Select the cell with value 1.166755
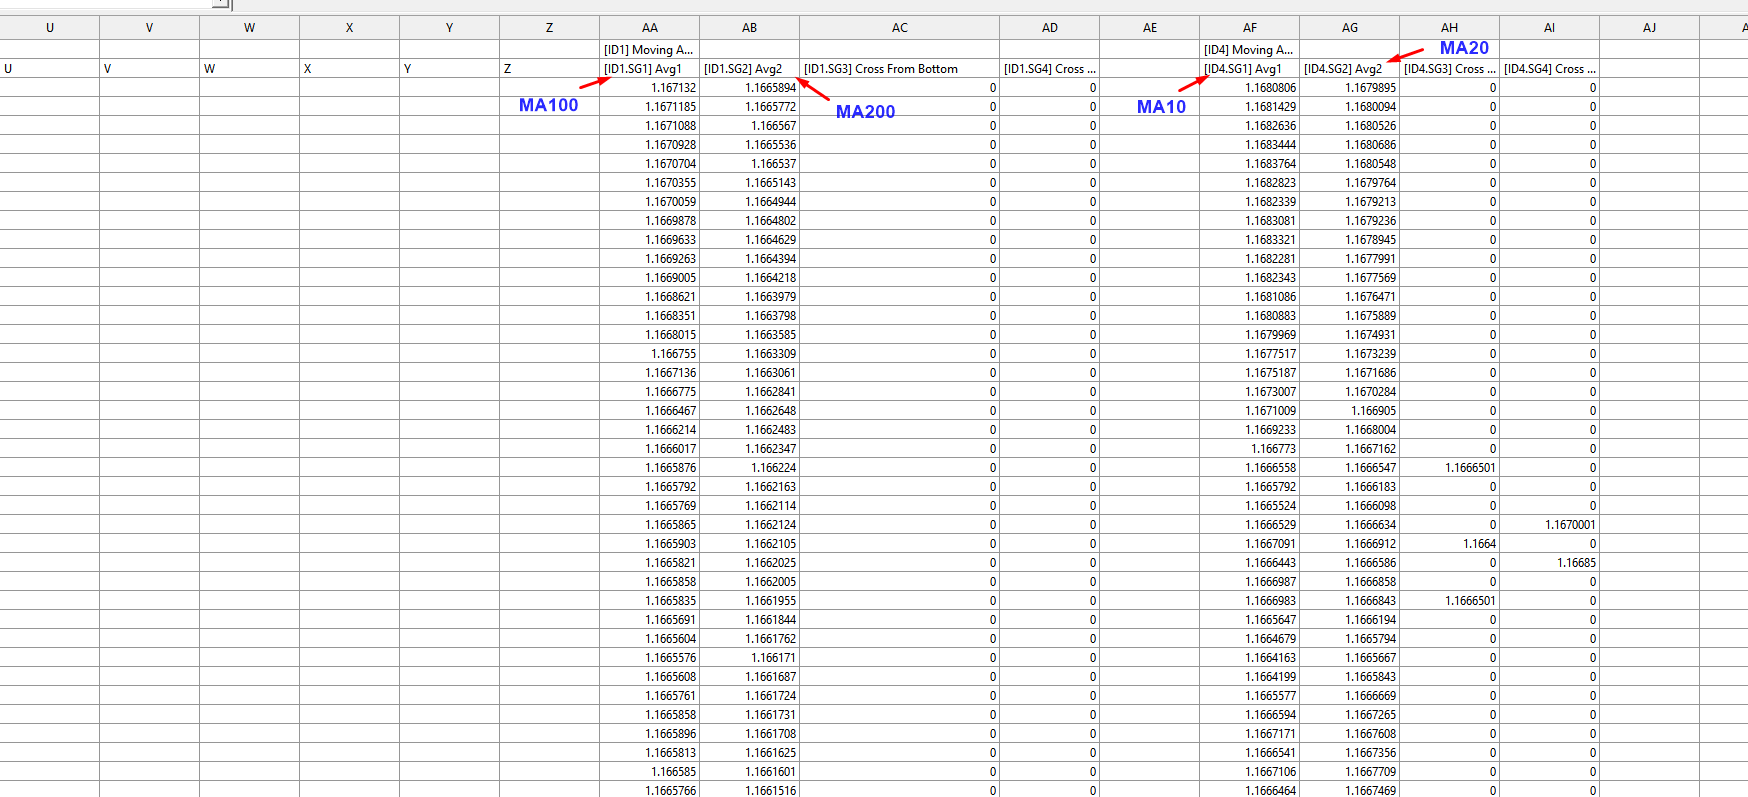 click(650, 354)
